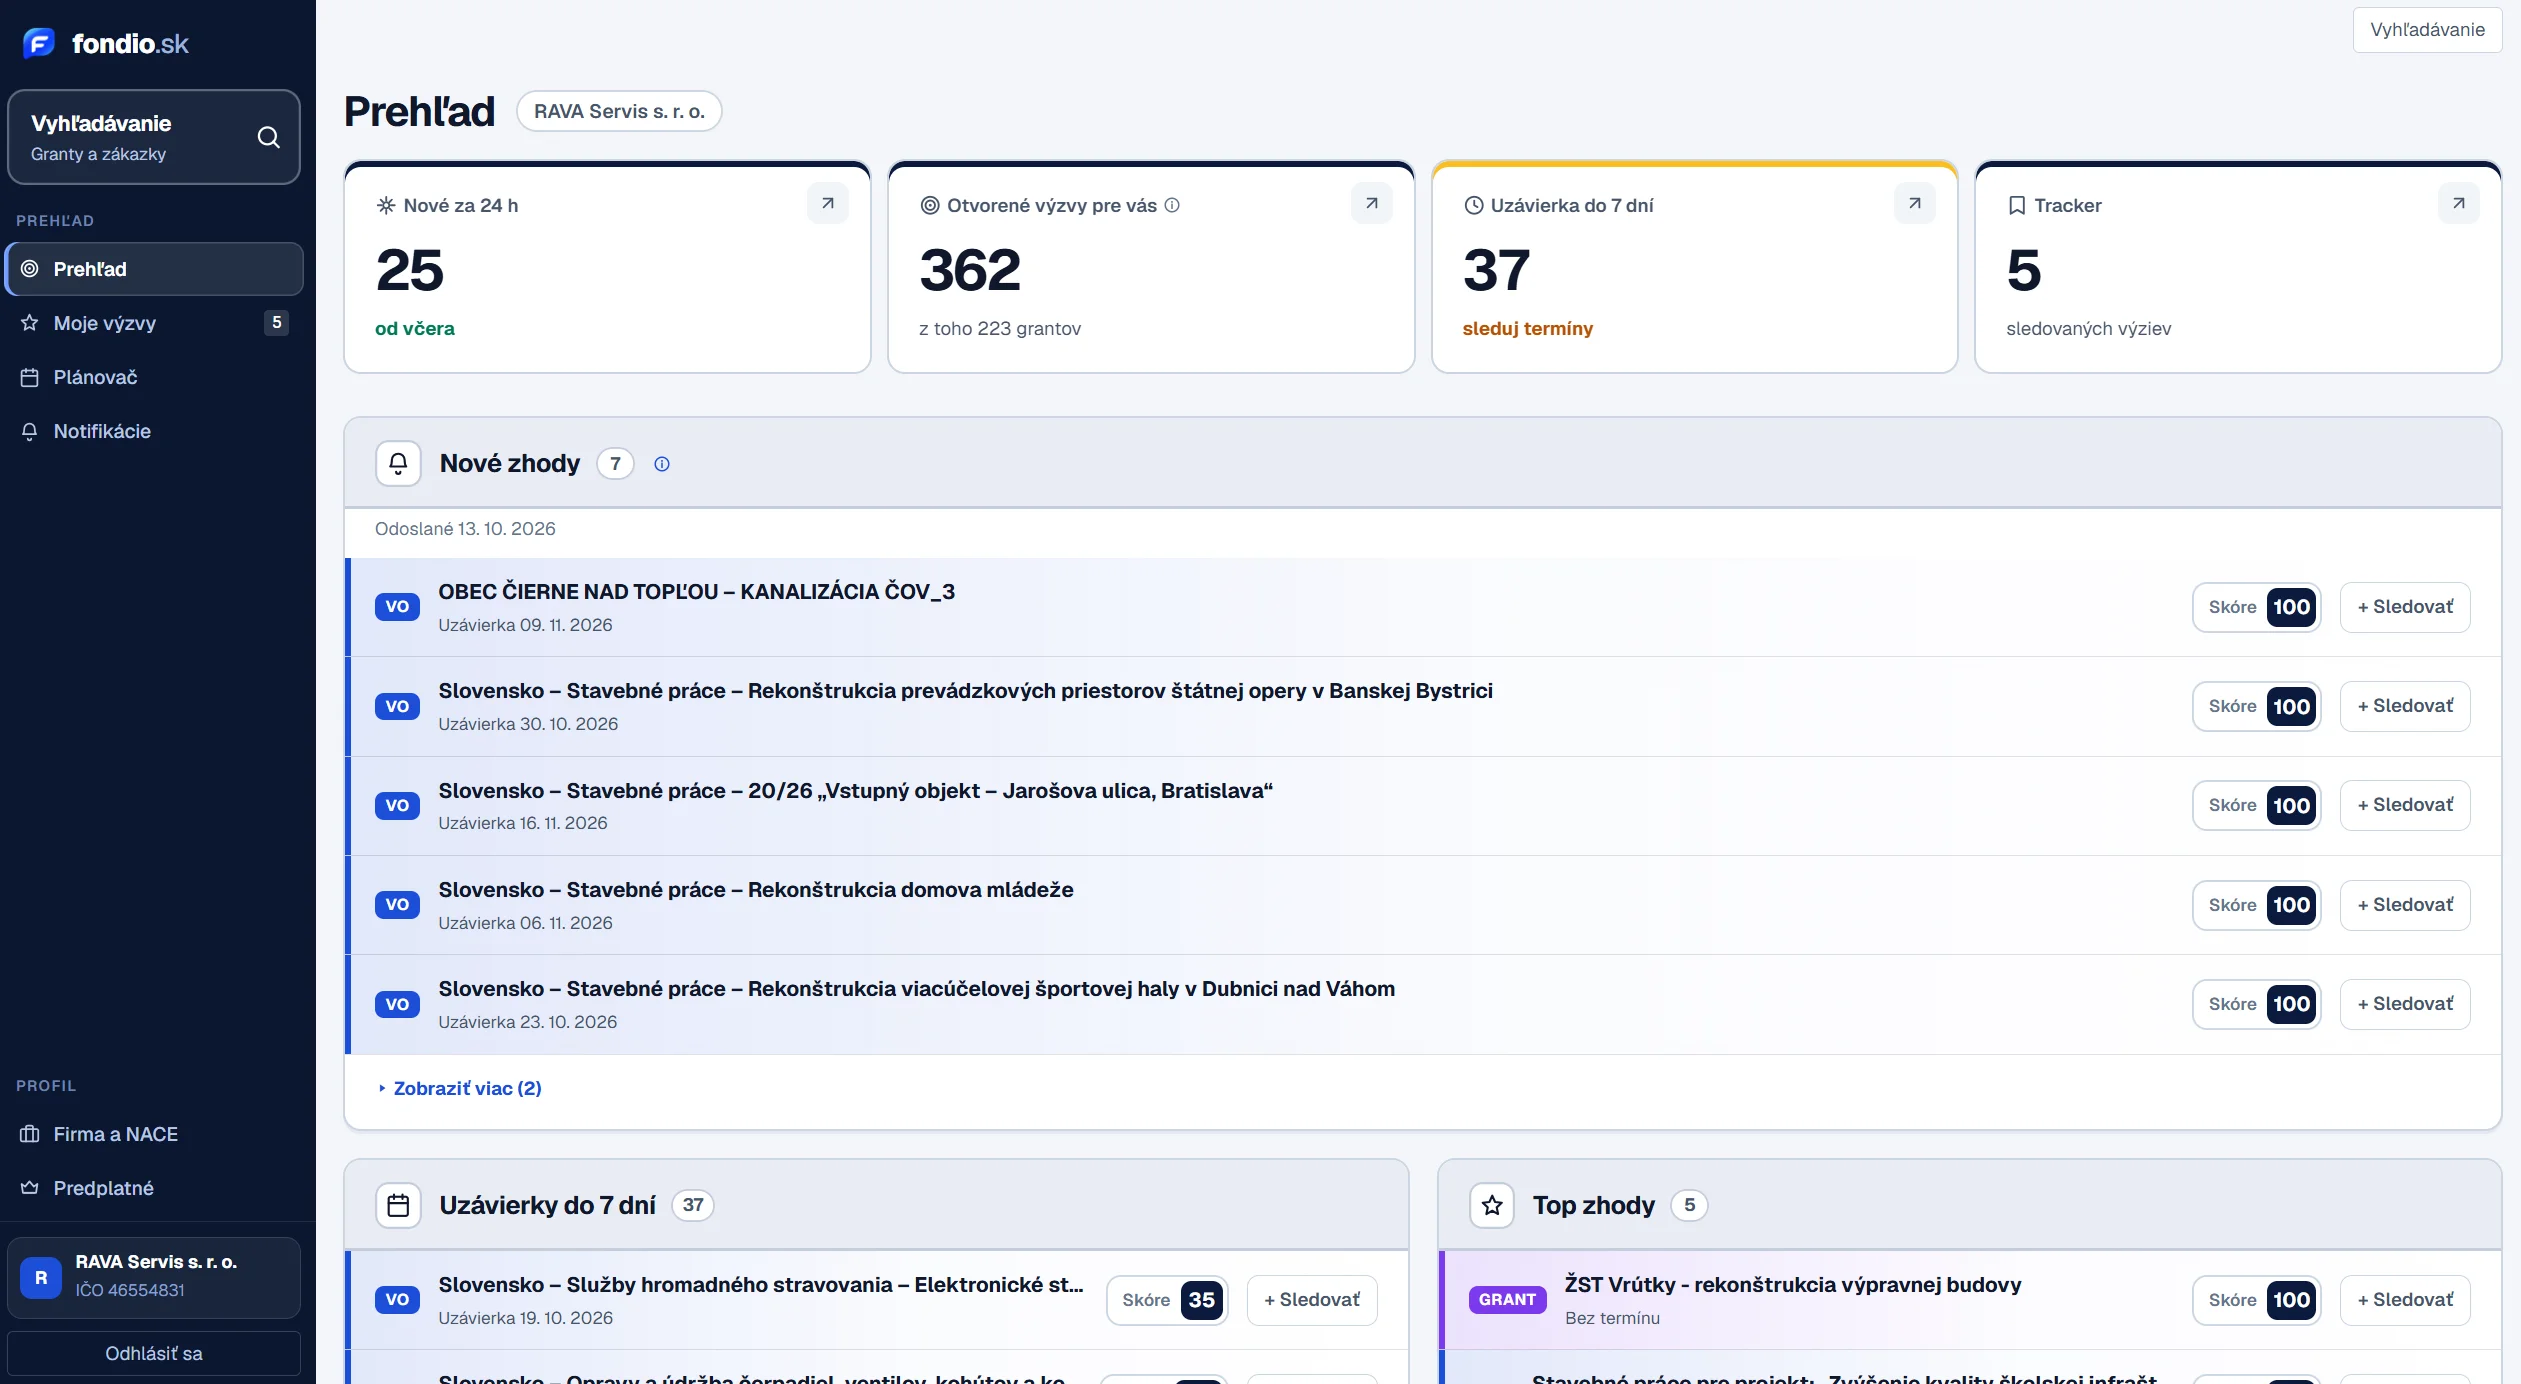Click RAVA Servis account card in sidebar
Screen dimensions: 2521x1384
point(154,1277)
